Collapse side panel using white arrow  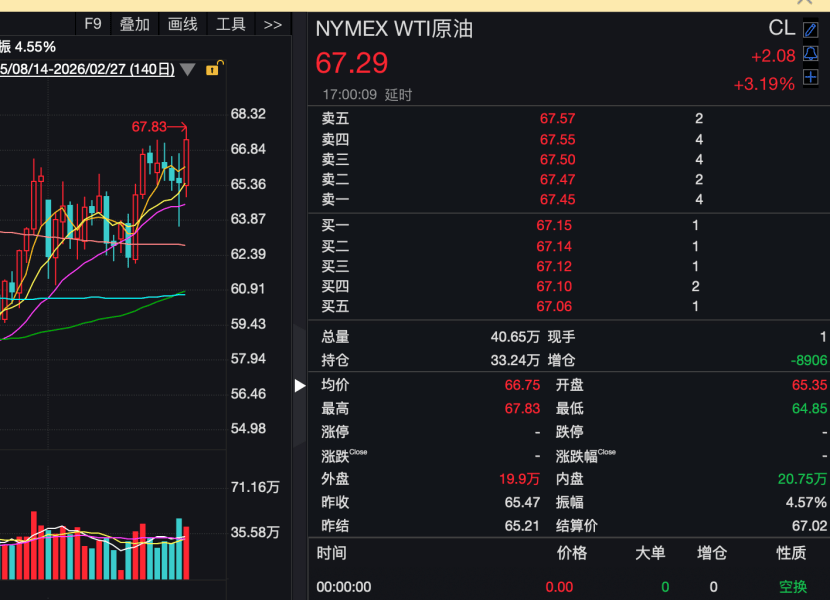pos(300,386)
